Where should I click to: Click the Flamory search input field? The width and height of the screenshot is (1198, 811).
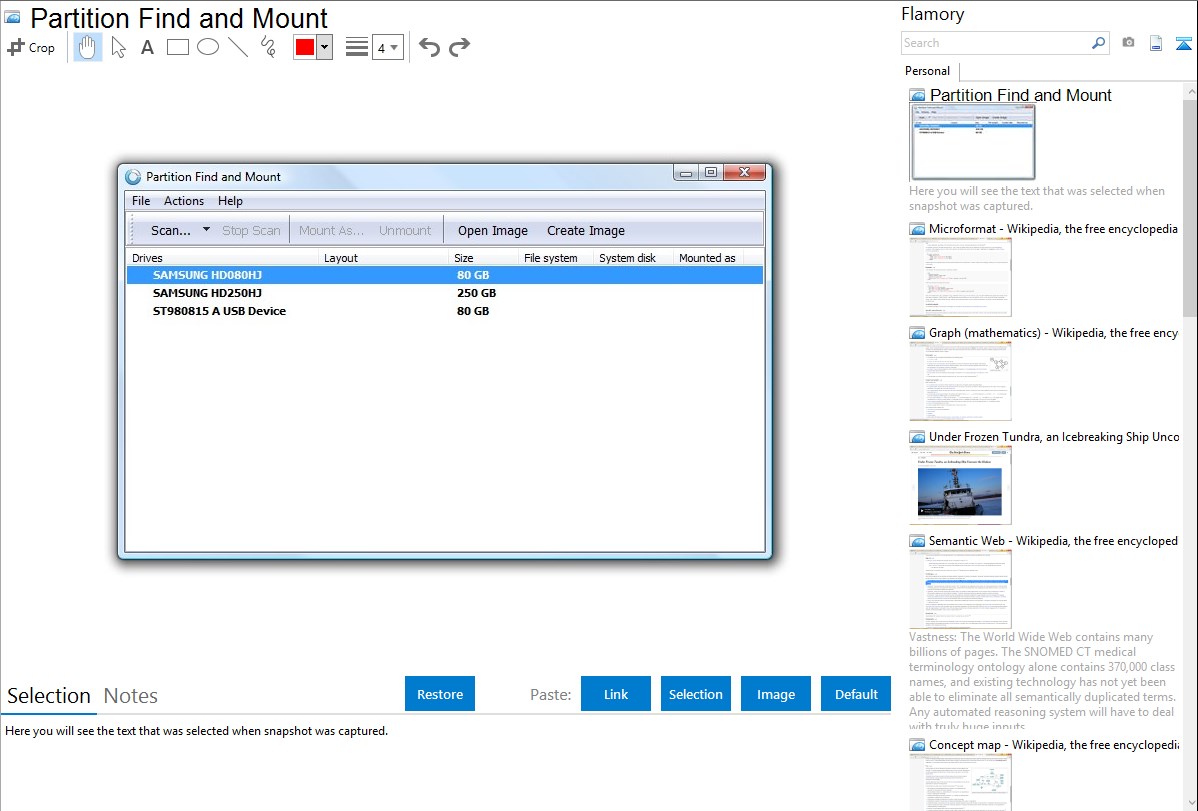(x=995, y=43)
